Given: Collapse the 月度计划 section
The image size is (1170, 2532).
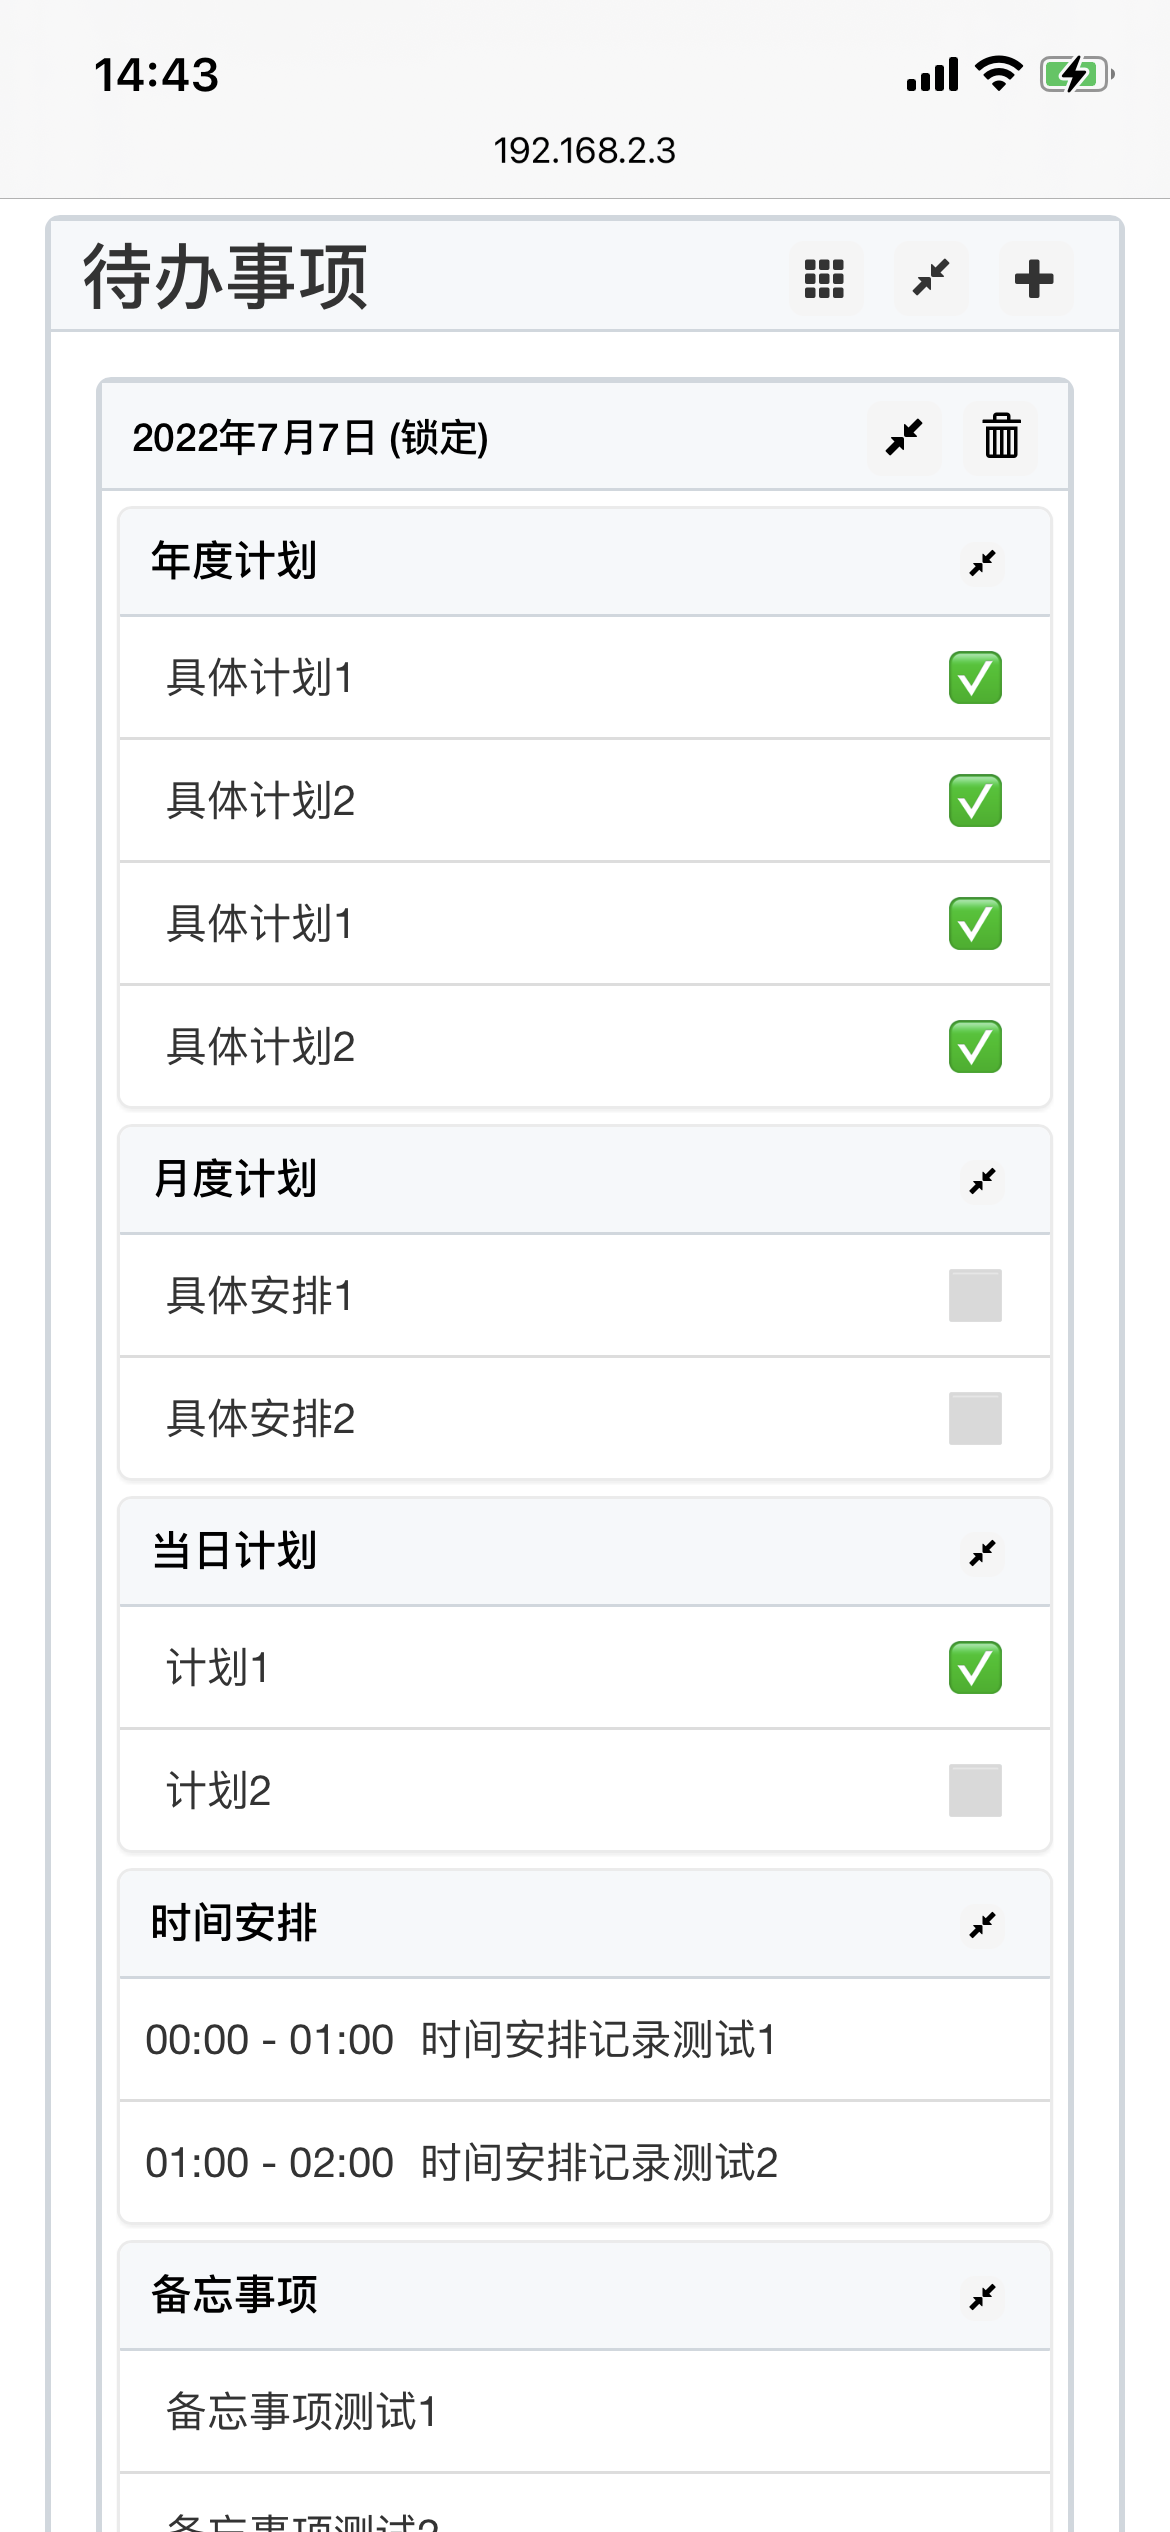Looking at the screenshot, I should [983, 1181].
